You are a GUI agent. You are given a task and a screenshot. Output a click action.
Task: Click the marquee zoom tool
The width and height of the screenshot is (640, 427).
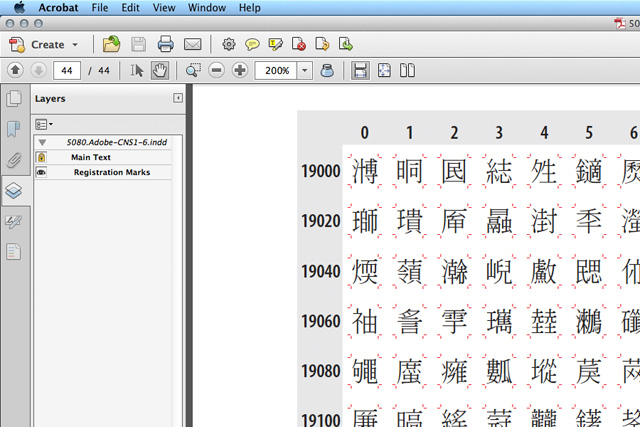(x=192, y=70)
